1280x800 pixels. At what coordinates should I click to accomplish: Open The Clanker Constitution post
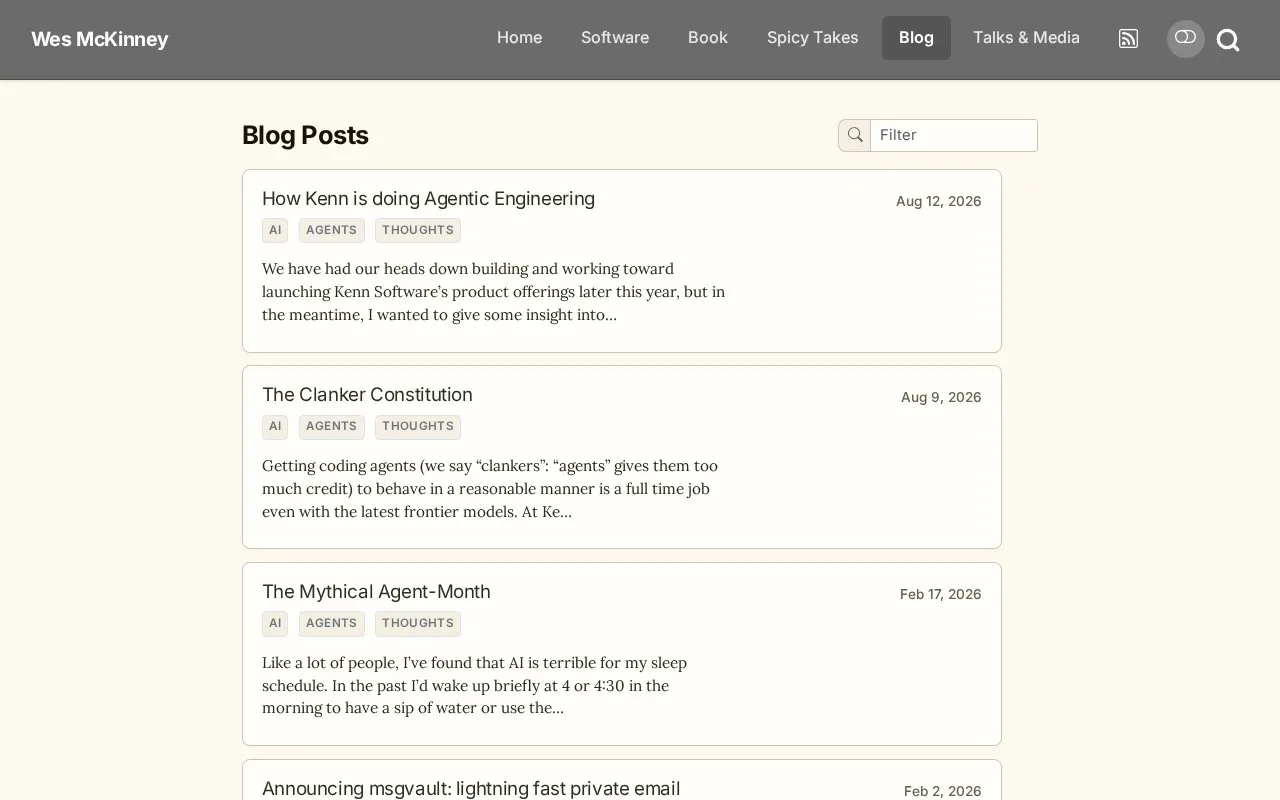367,394
